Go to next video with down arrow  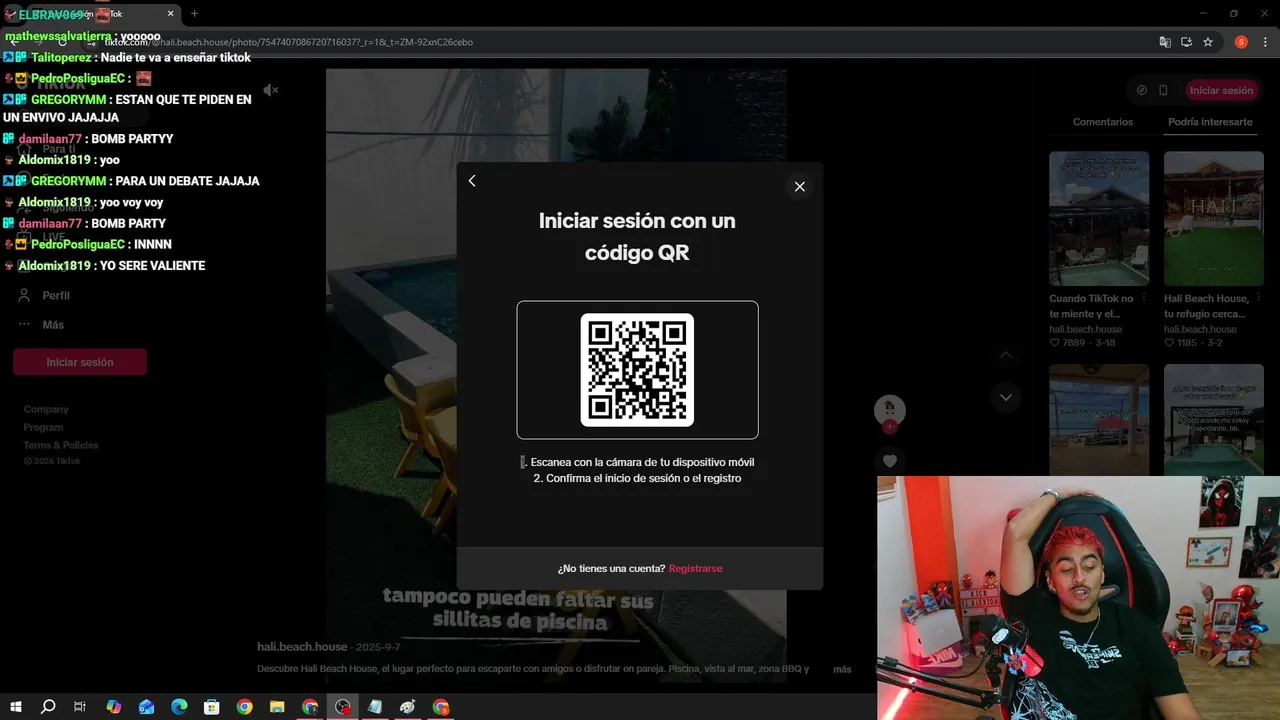1006,397
